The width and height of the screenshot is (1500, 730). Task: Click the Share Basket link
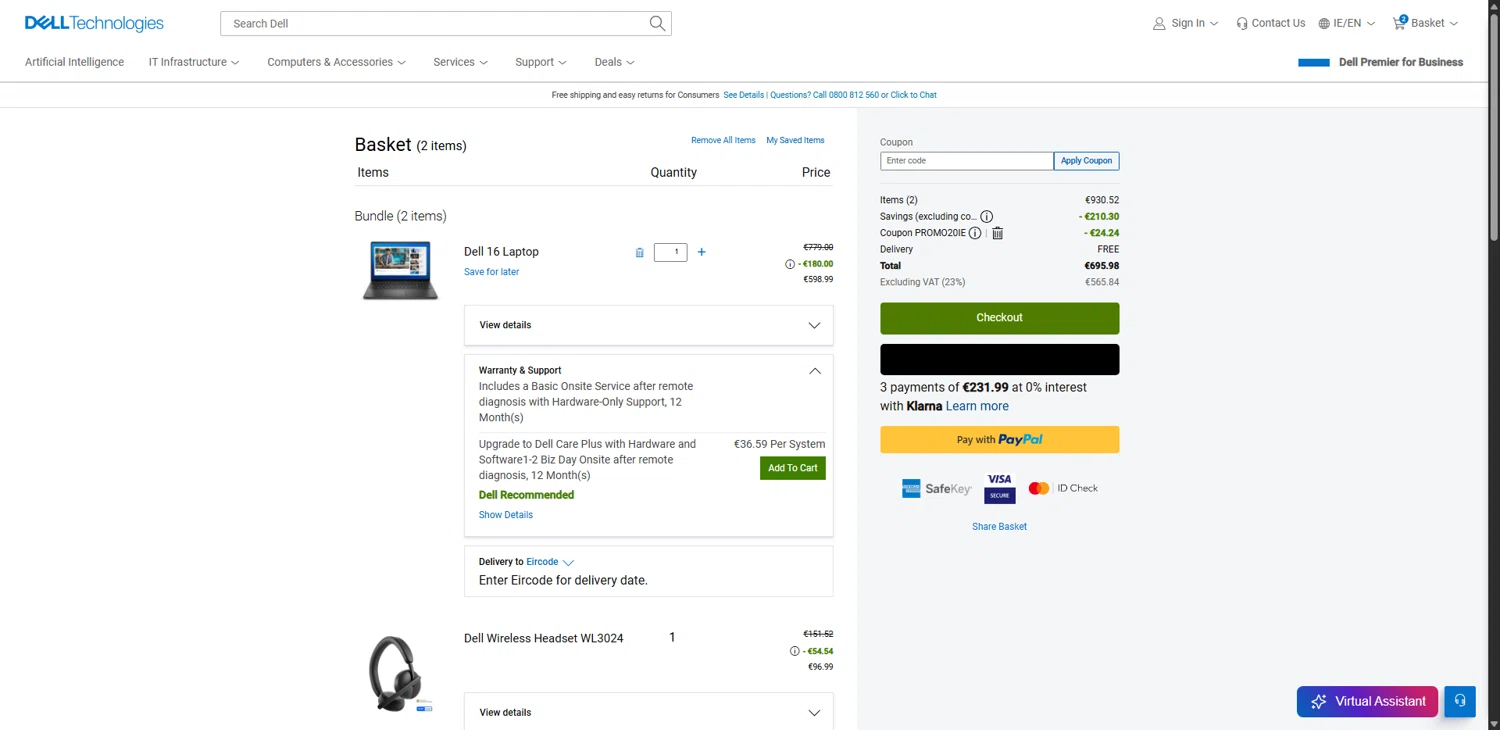click(x=999, y=526)
